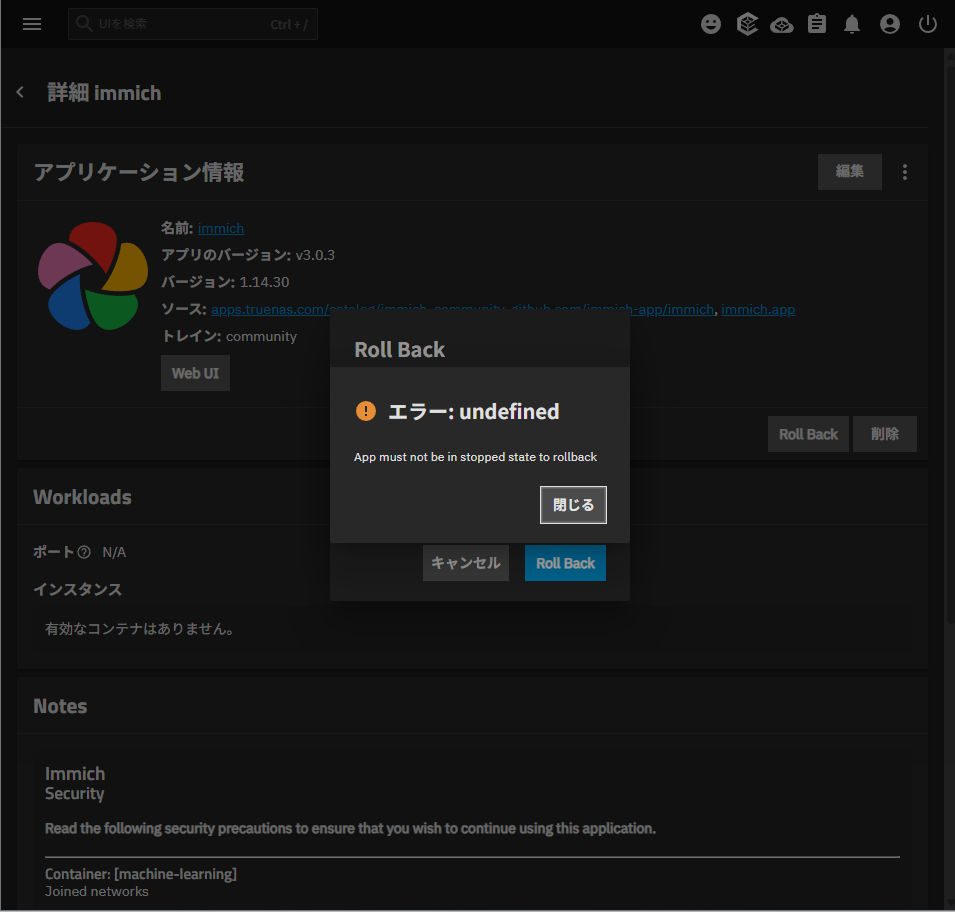Screen dimensions: 955x912
Task: Select the Notes section heading
Action: pos(60,705)
